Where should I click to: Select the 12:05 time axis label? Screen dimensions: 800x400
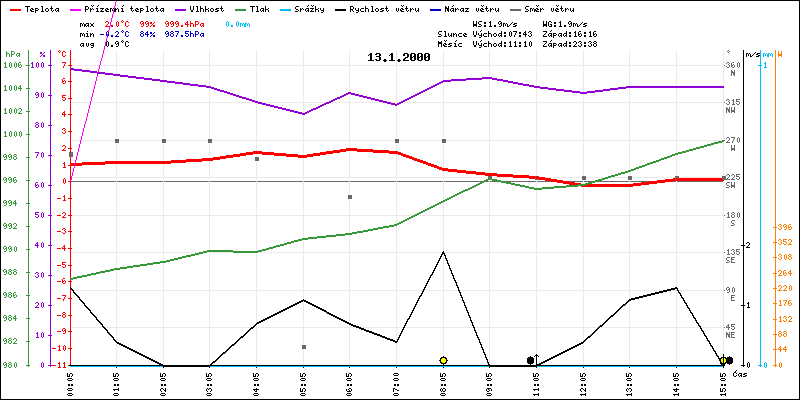[583, 380]
